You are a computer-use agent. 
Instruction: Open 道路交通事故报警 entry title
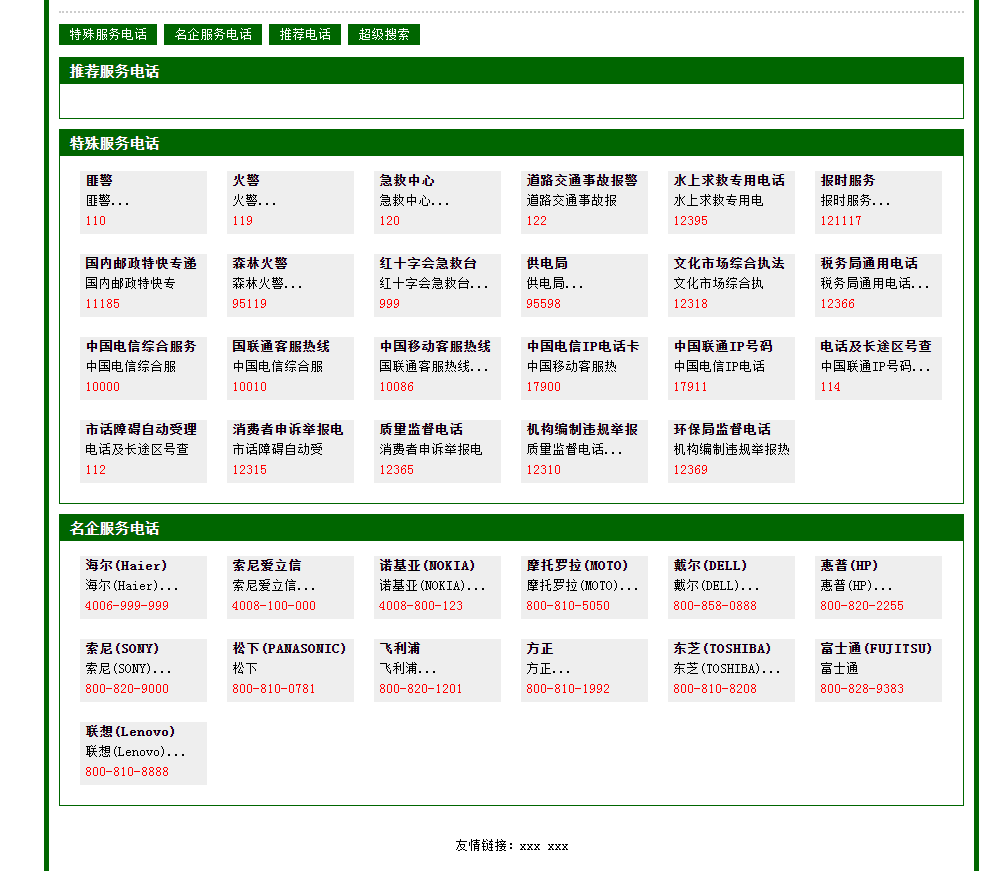coord(582,181)
